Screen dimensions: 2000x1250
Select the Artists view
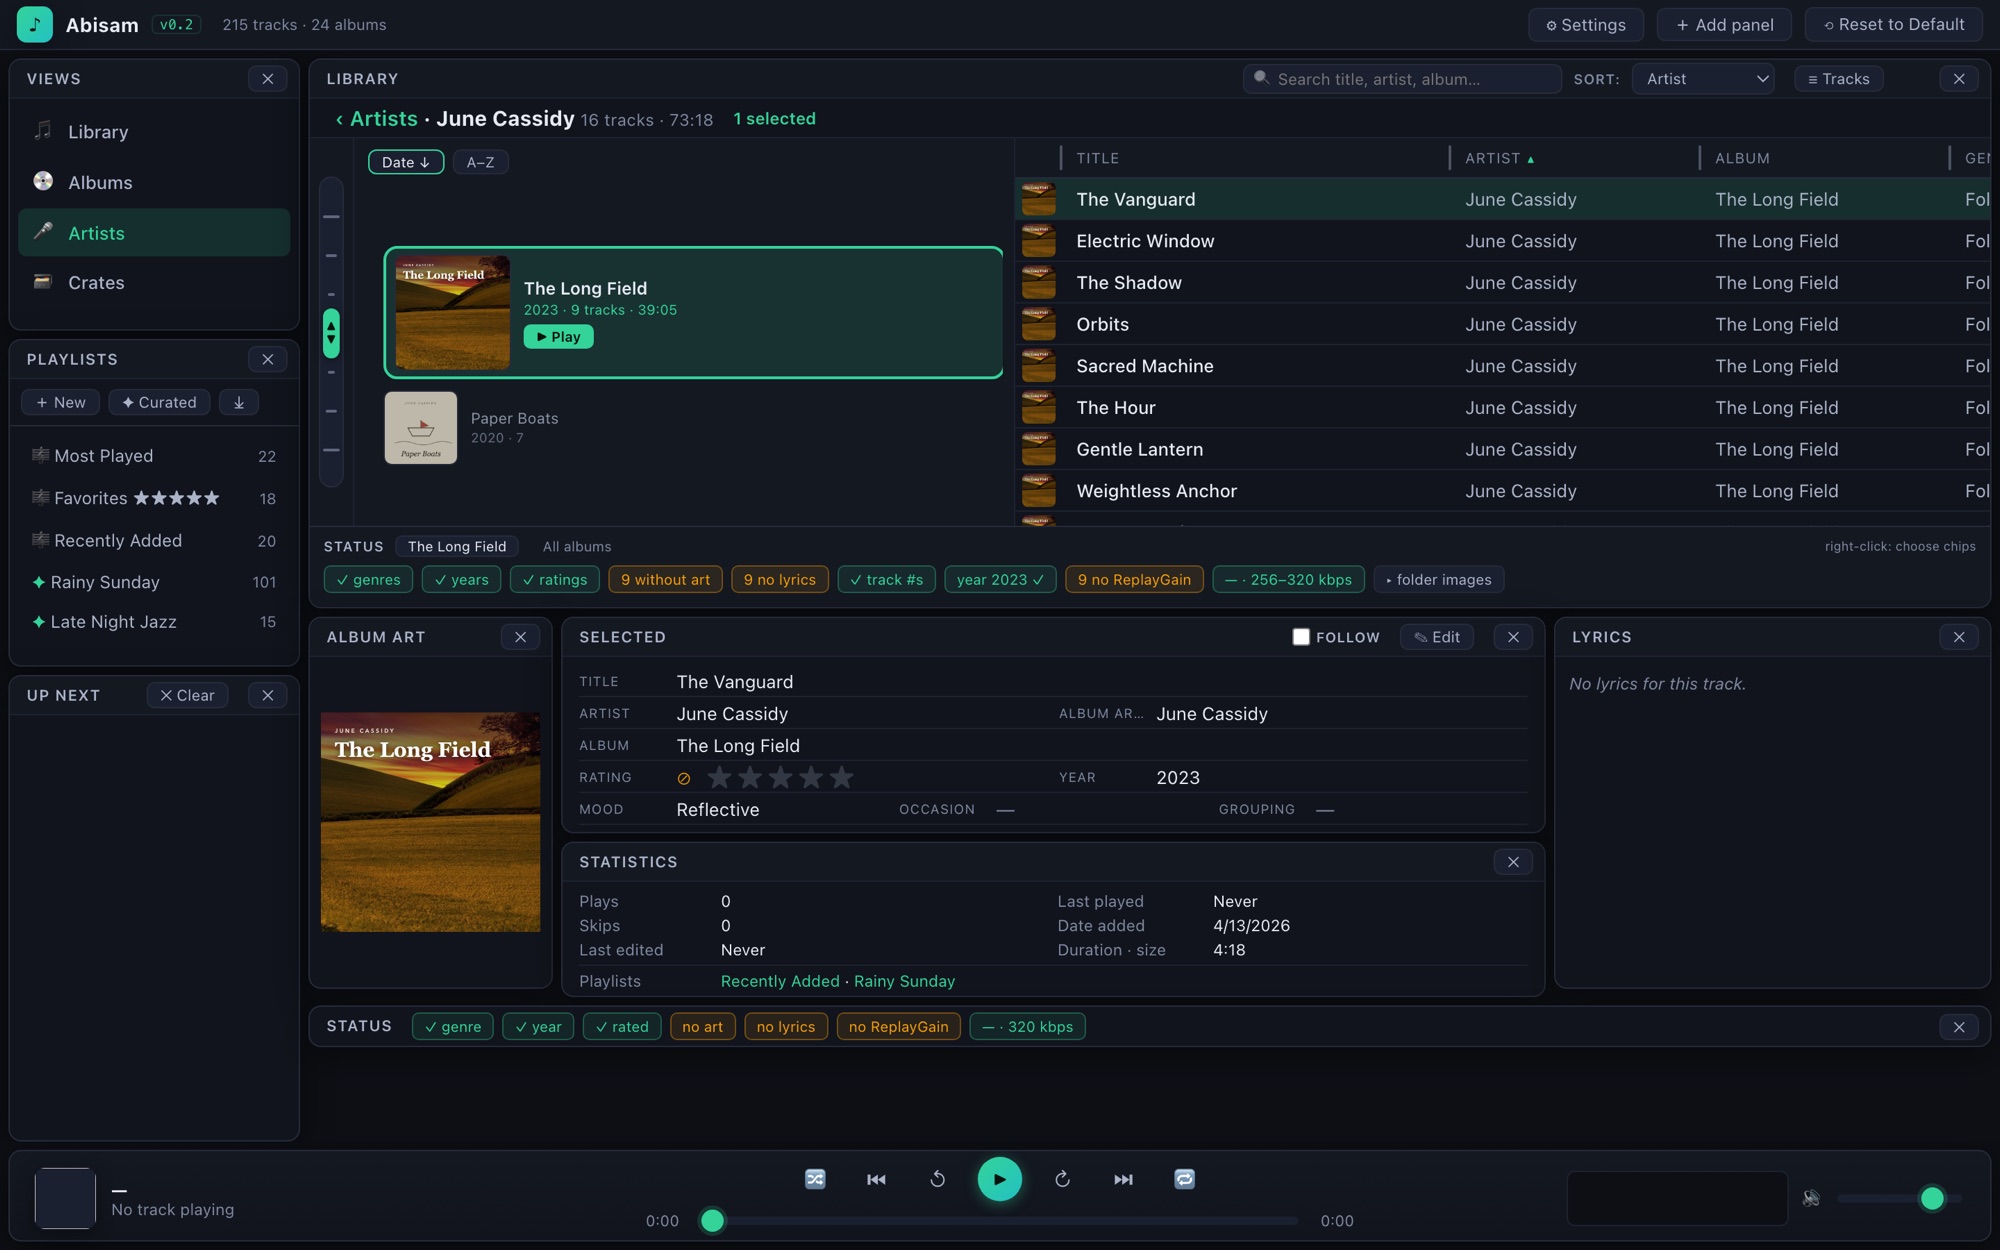pyautogui.click(x=154, y=232)
